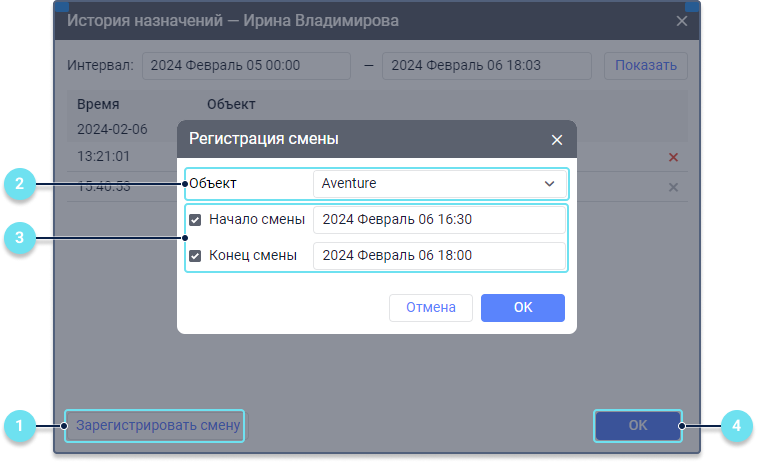Viewport: 757px width, 462px height.
Task: Close the История назначений window
Action: [x=681, y=21]
